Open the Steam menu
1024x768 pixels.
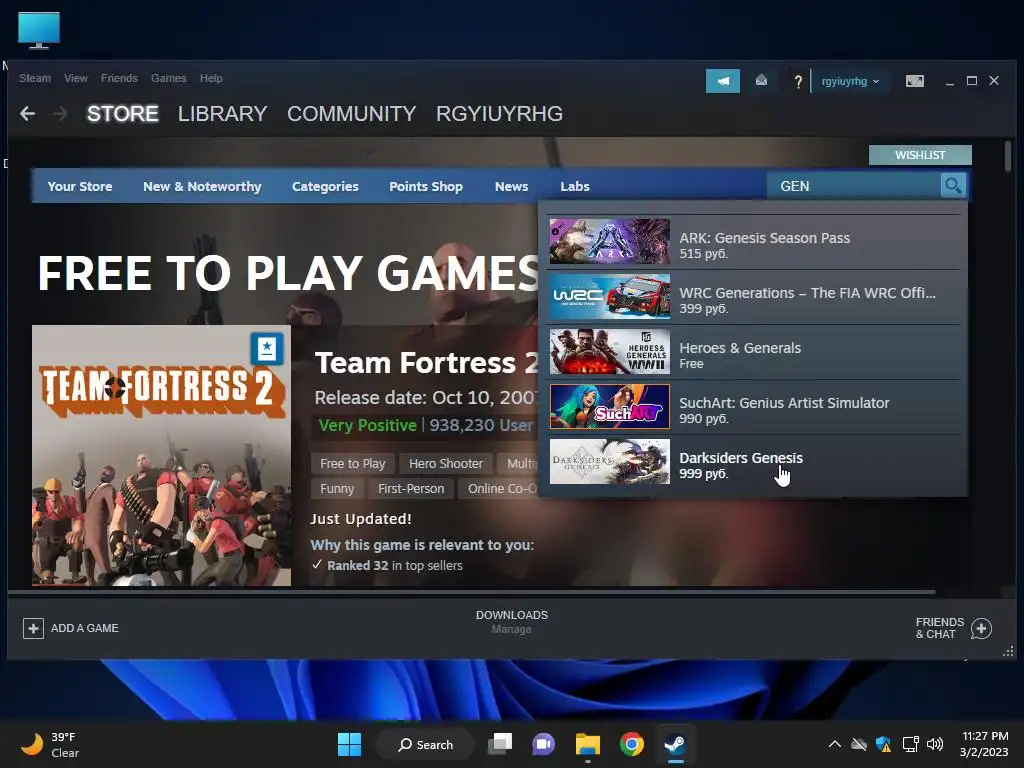[35, 78]
